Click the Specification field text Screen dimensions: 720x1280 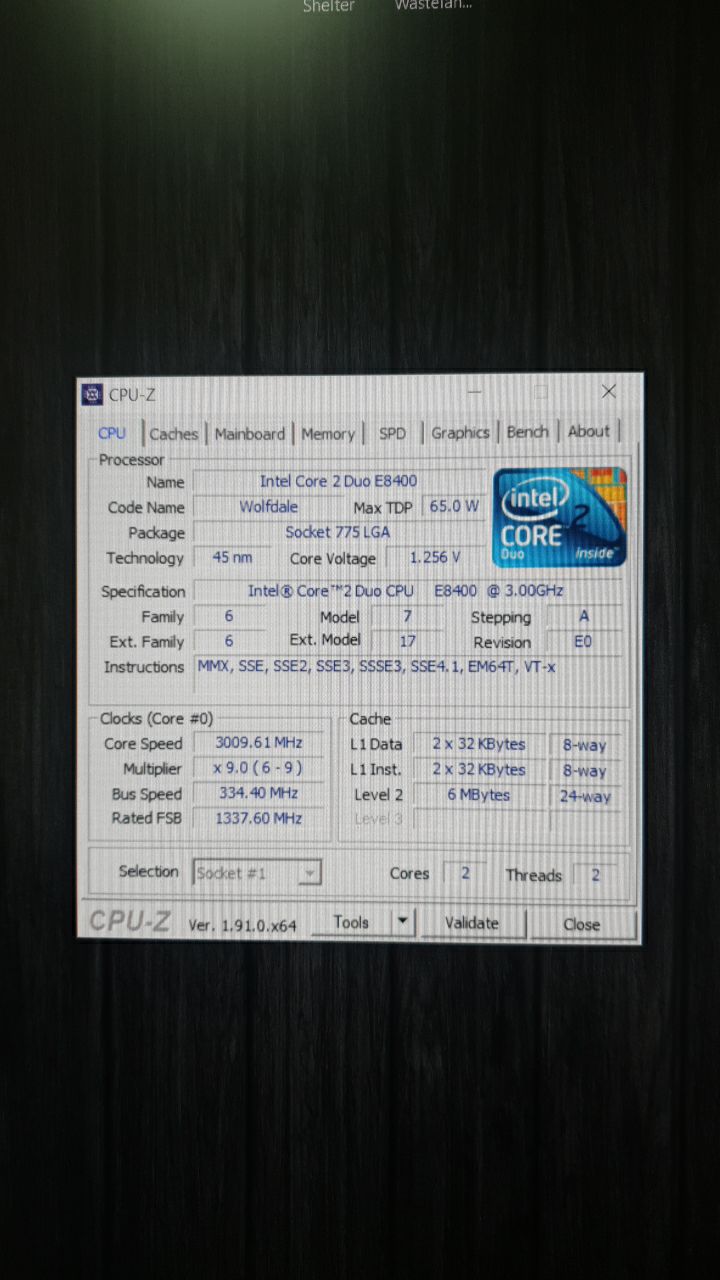[406, 591]
